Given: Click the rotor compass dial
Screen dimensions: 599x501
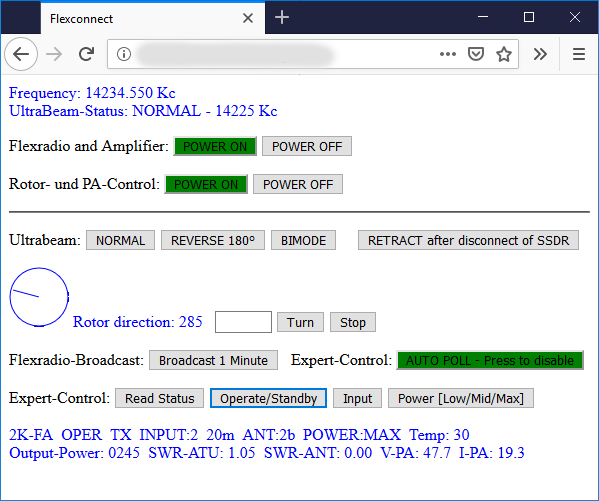Looking at the screenshot, I should 39,297.
